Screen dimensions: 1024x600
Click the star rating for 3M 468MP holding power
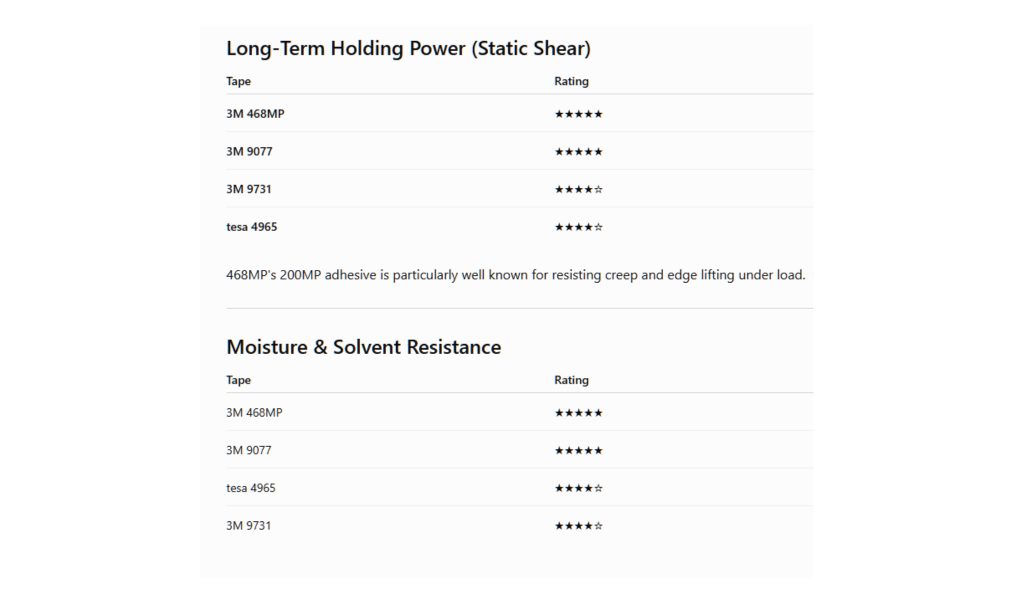[579, 114]
